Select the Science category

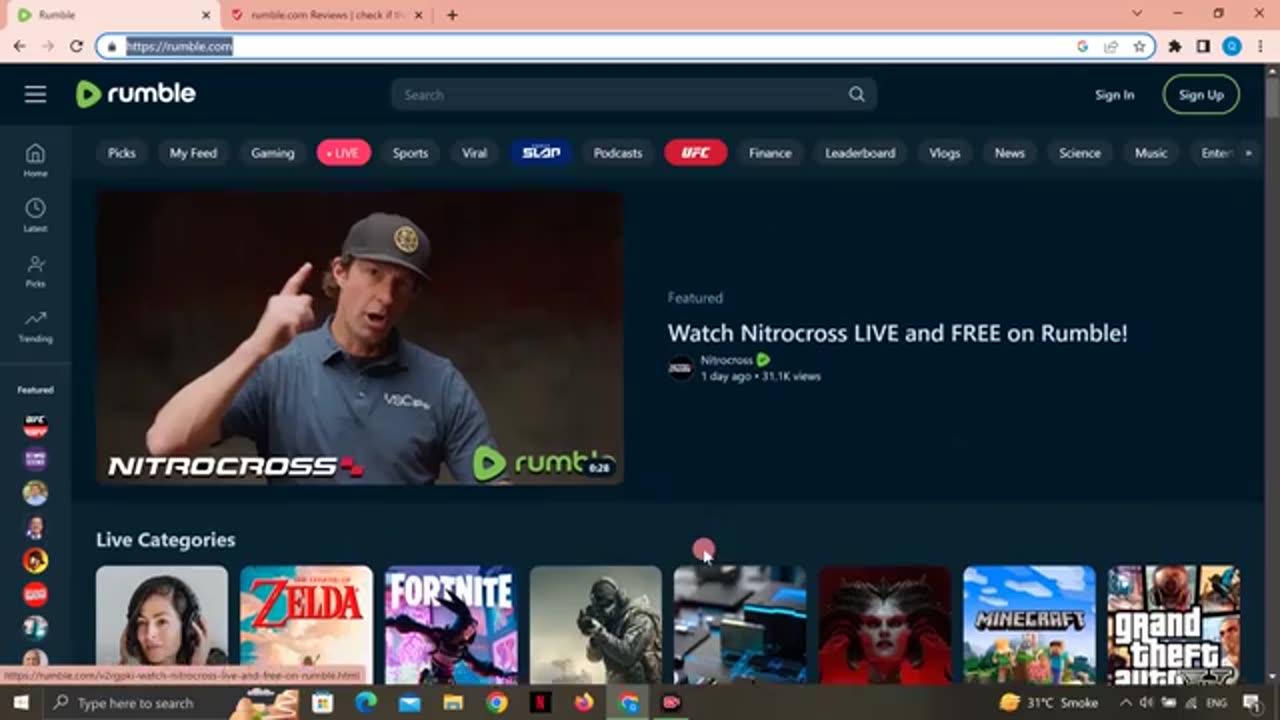[1080, 153]
